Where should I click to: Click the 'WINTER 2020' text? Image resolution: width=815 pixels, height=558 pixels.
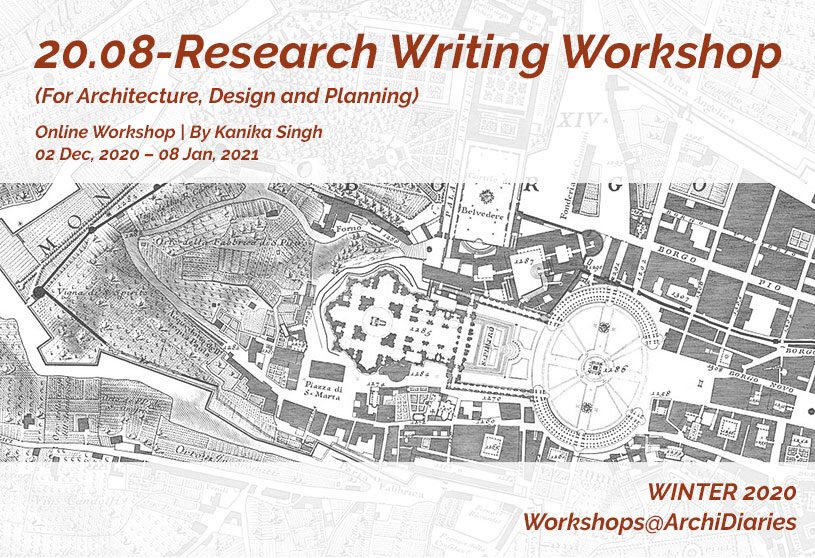point(722,492)
